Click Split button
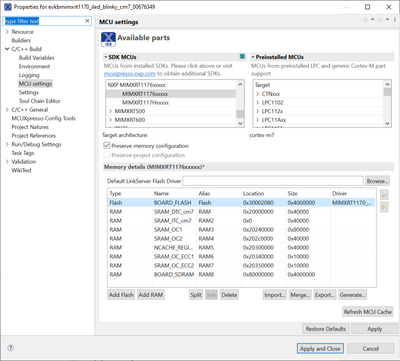This screenshot has height=361, width=400. (196, 295)
